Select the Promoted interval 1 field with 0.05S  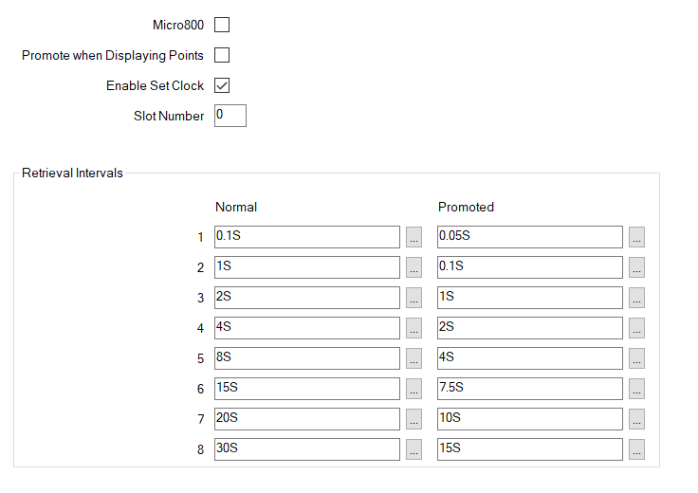530,237
